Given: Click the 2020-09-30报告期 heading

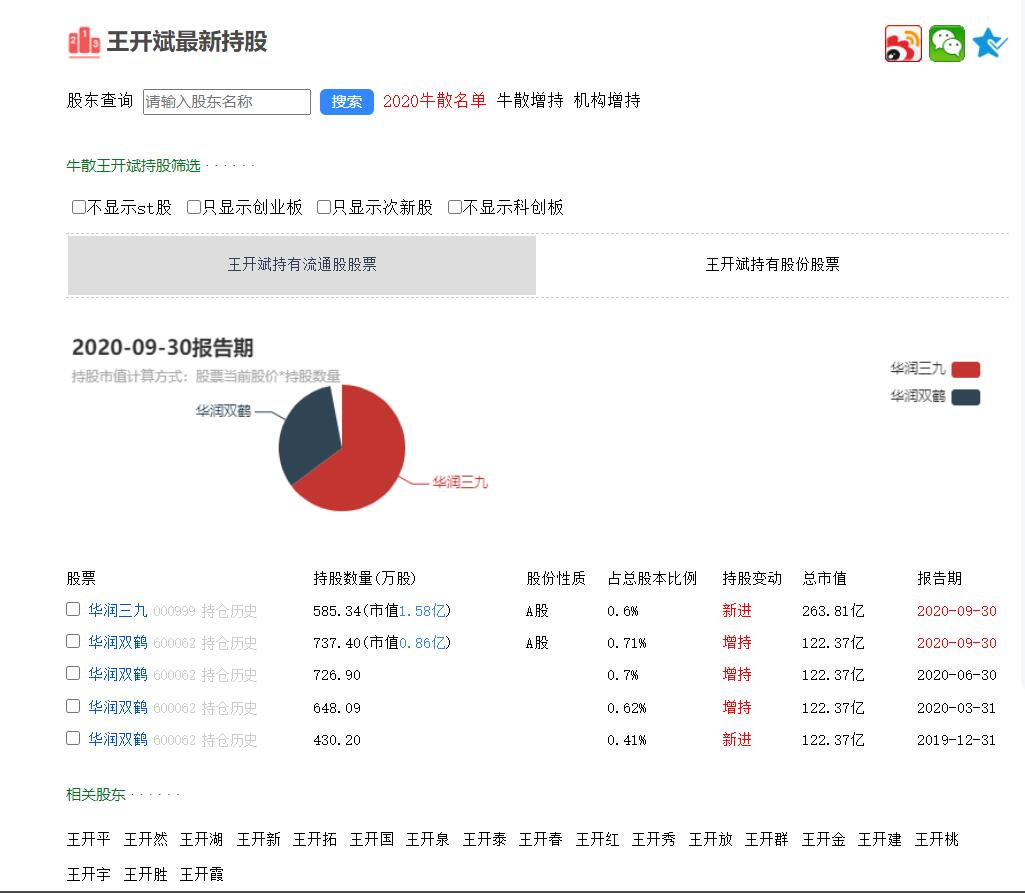Looking at the screenshot, I should click(163, 348).
